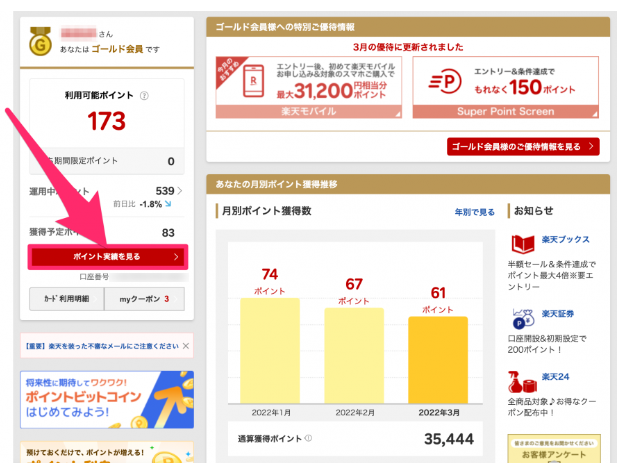Open the 楽天モバイル 31,200 offer banner
The image size is (626, 463).
coord(309,87)
